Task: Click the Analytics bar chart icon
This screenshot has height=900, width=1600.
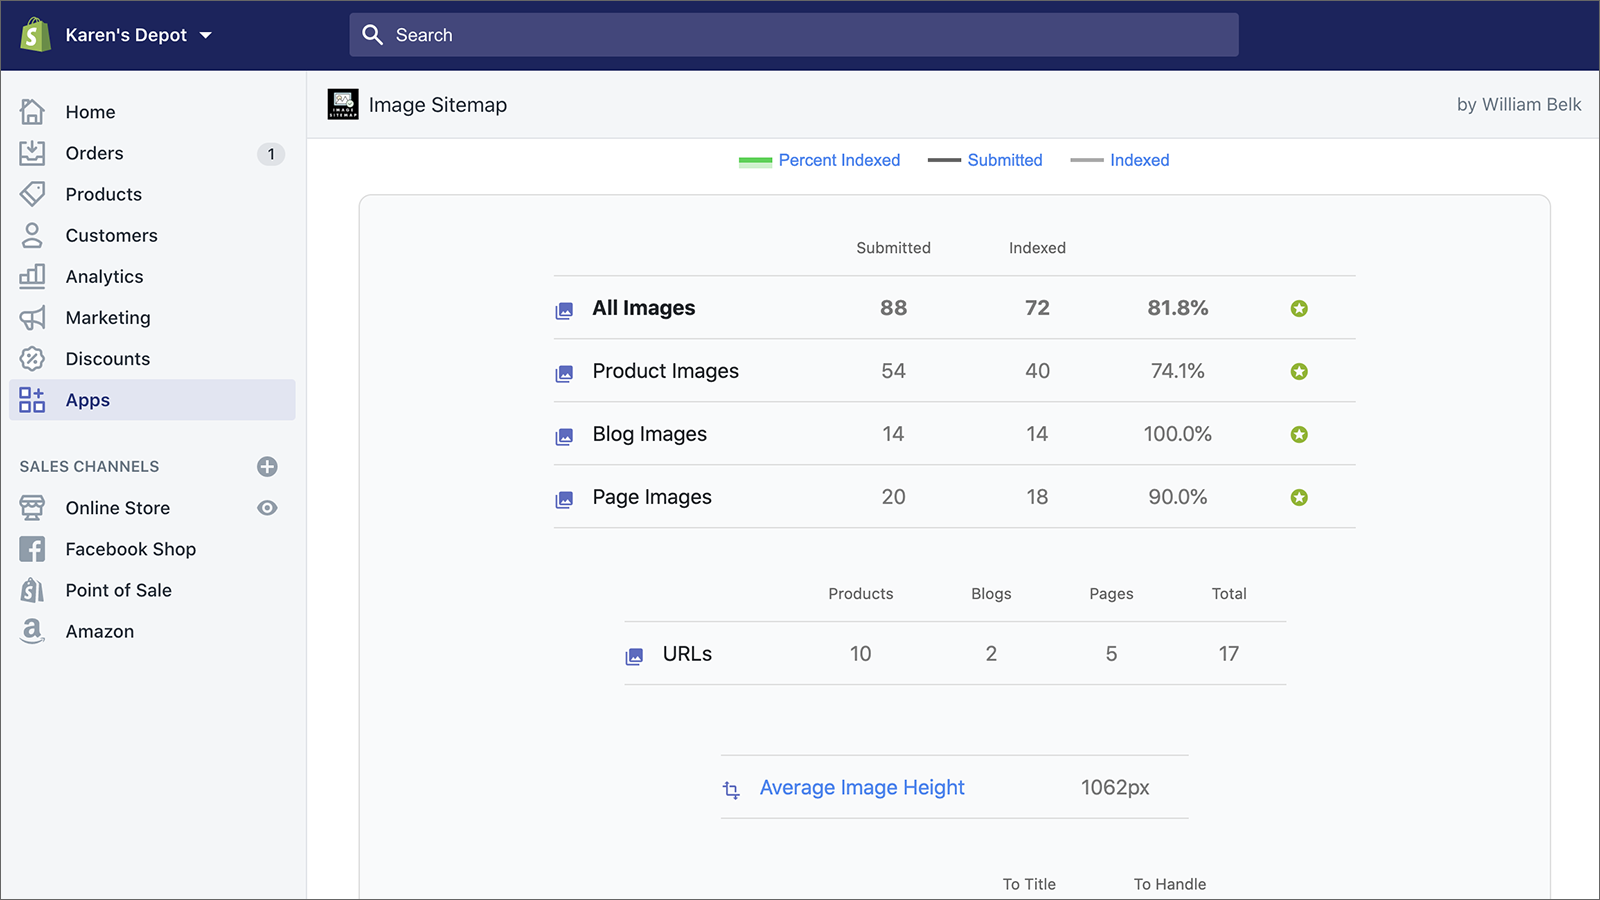Action: point(32,276)
